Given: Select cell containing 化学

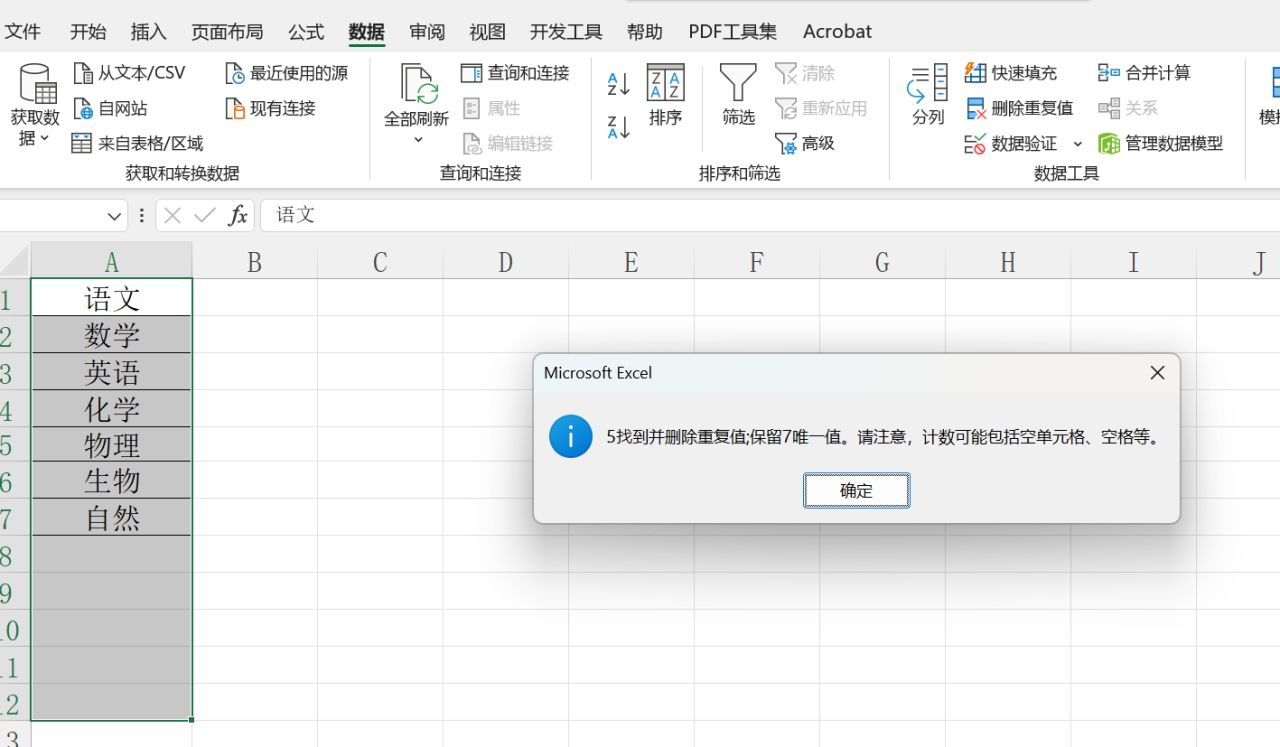Looking at the screenshot, I should coord(112,409).
